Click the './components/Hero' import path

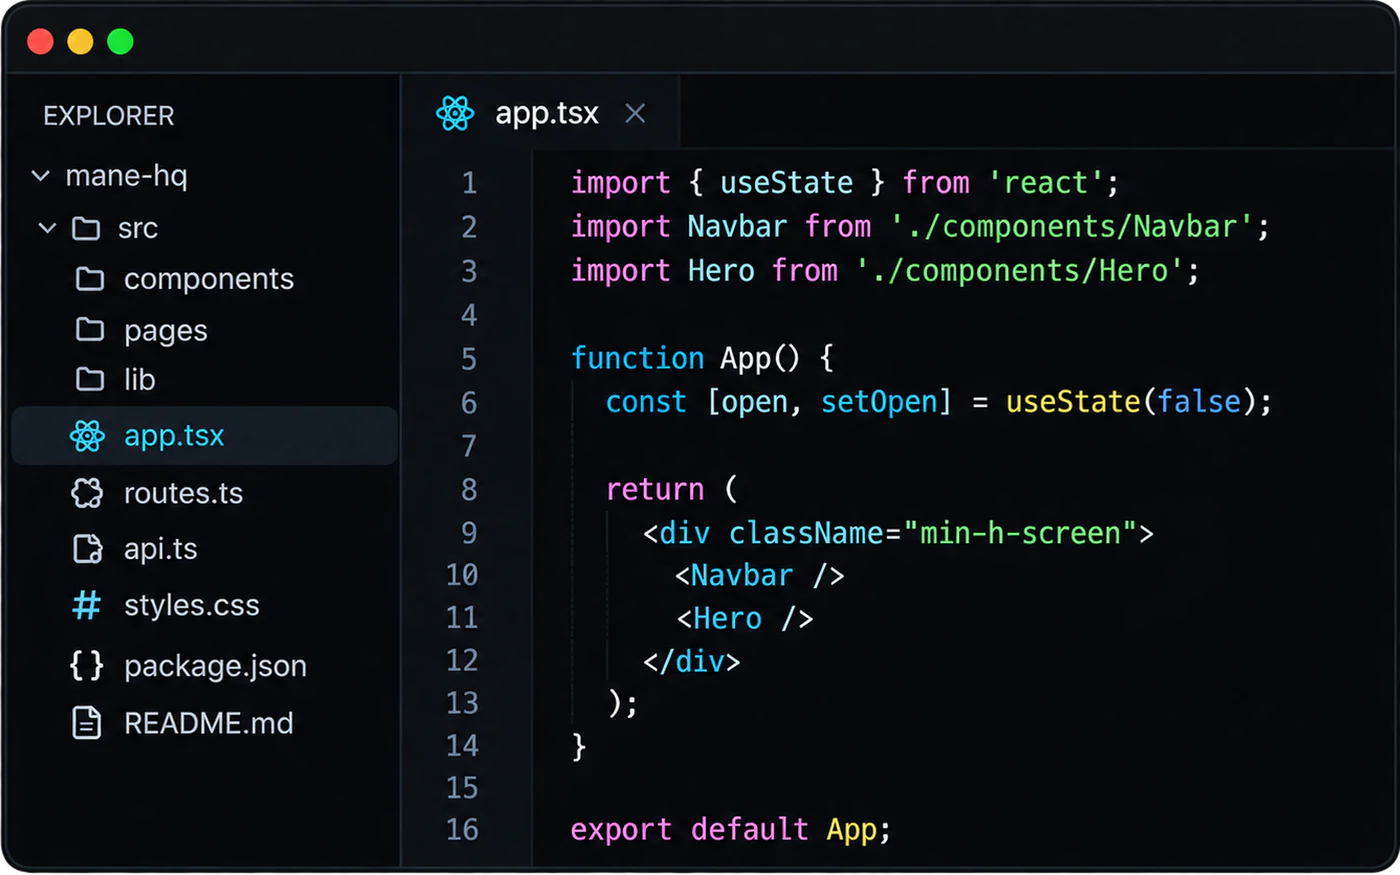1020,271
